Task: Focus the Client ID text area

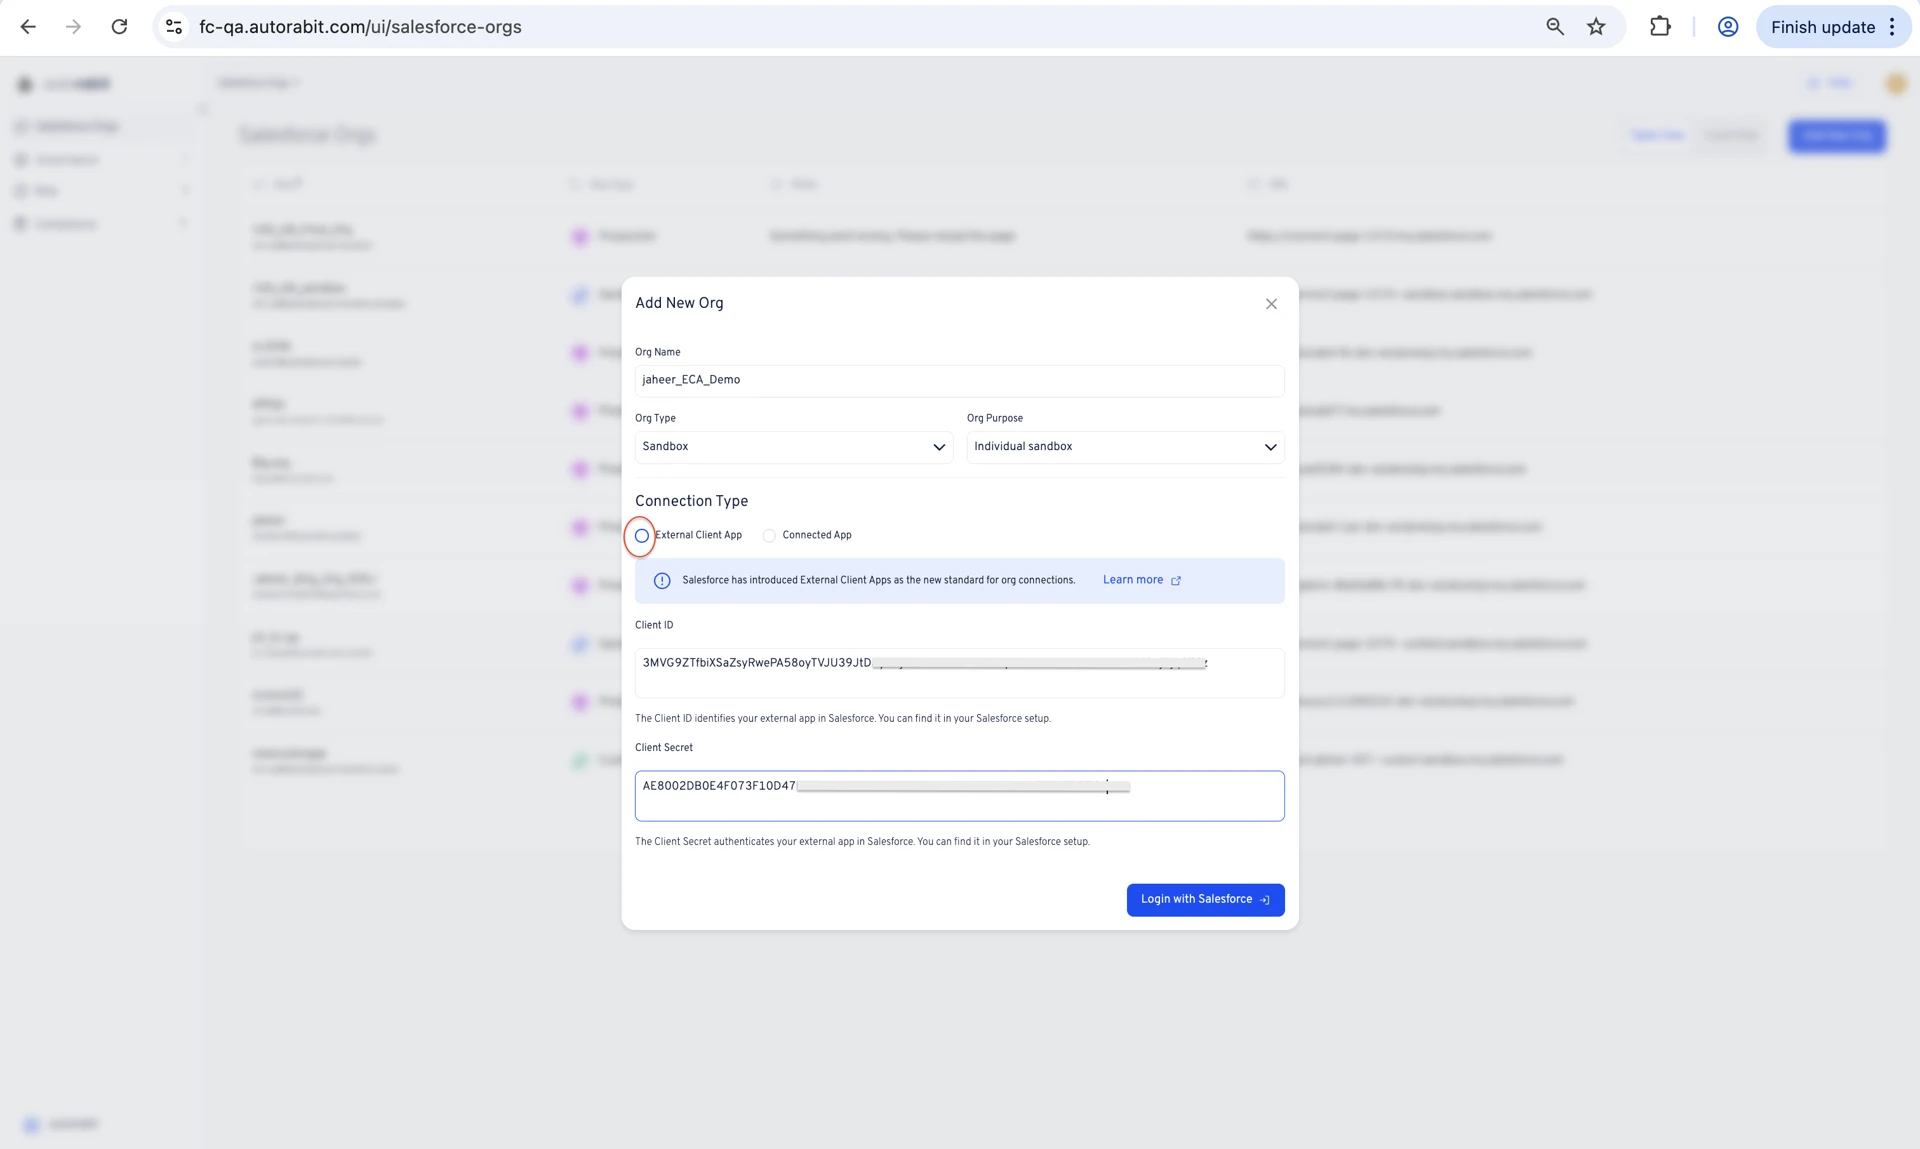Action: click(958, 673)
